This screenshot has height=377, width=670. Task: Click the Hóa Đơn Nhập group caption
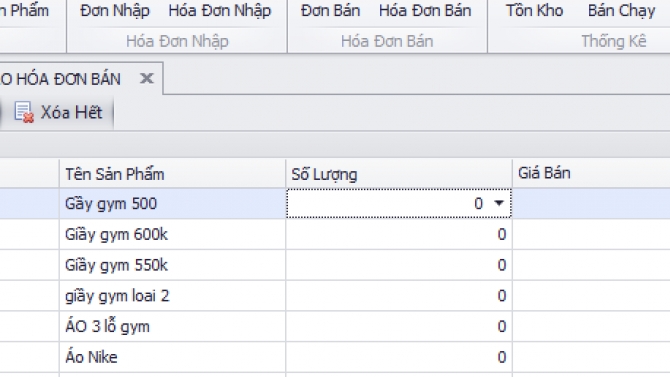(x=177, y=41)
